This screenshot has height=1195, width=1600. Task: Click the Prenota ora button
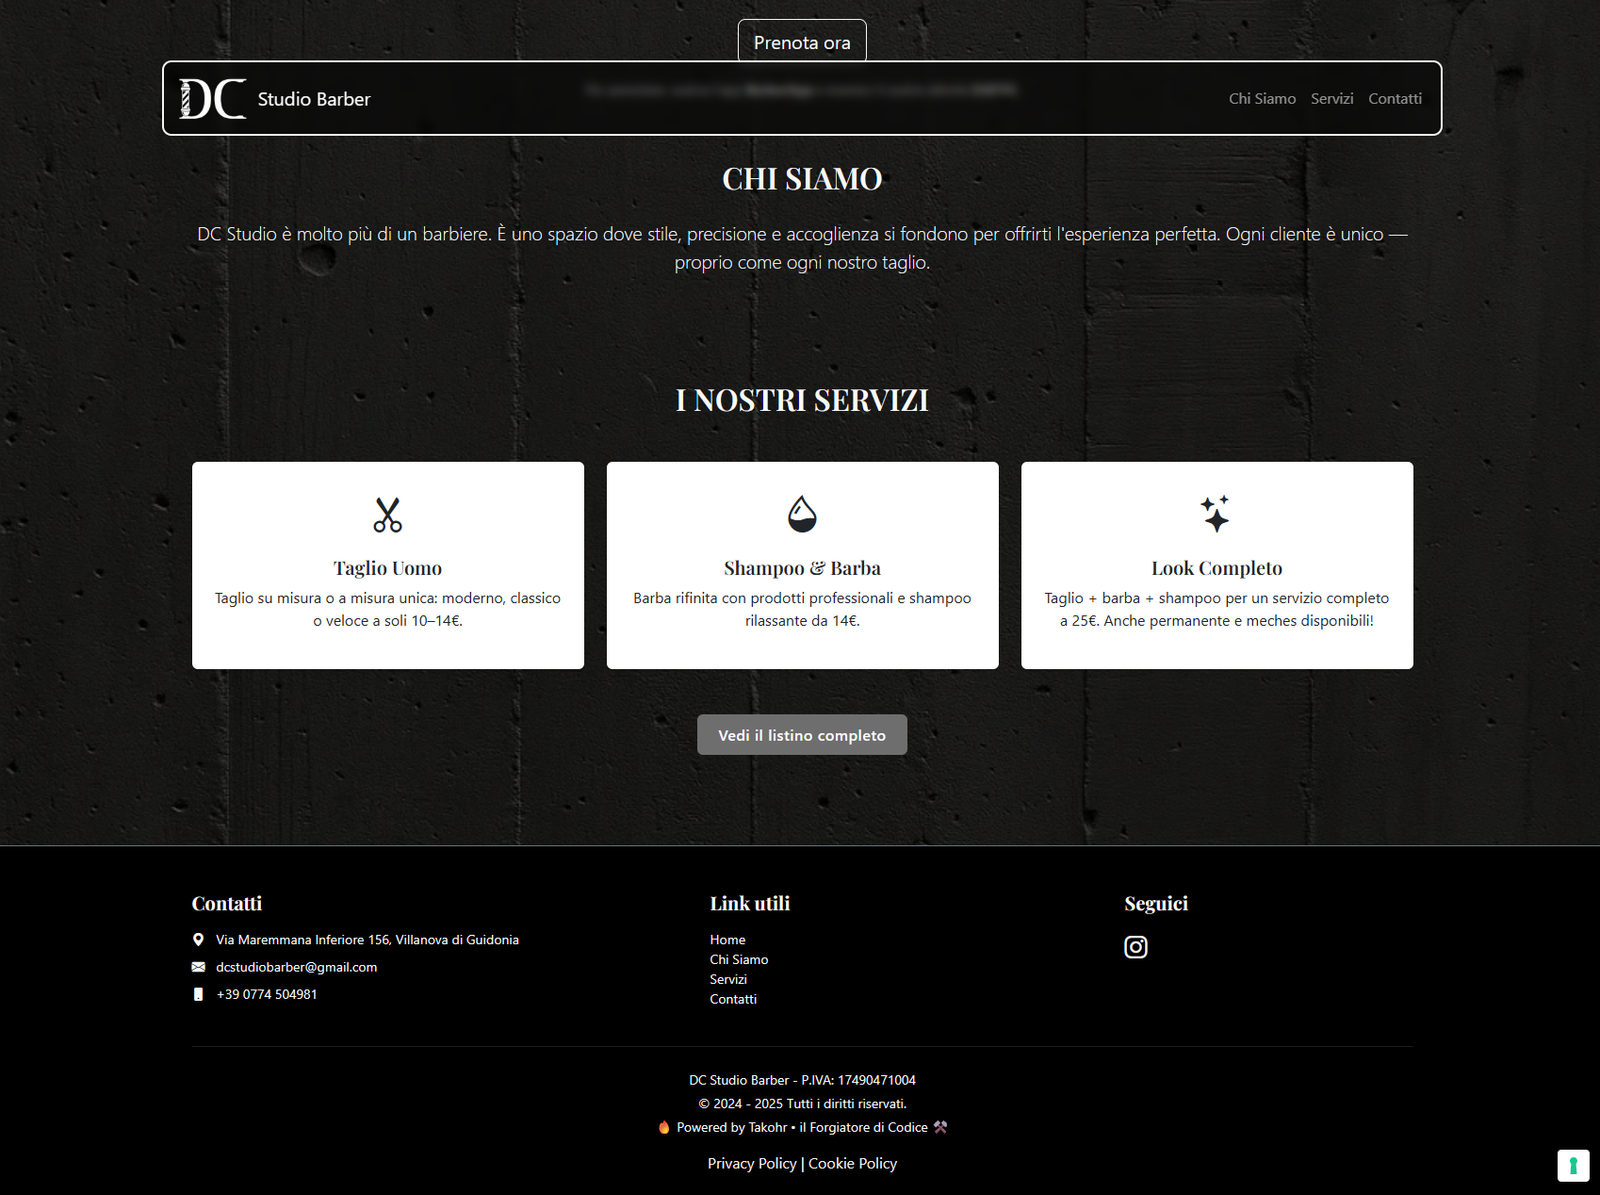pyautogui.click(x=802, y=41)
